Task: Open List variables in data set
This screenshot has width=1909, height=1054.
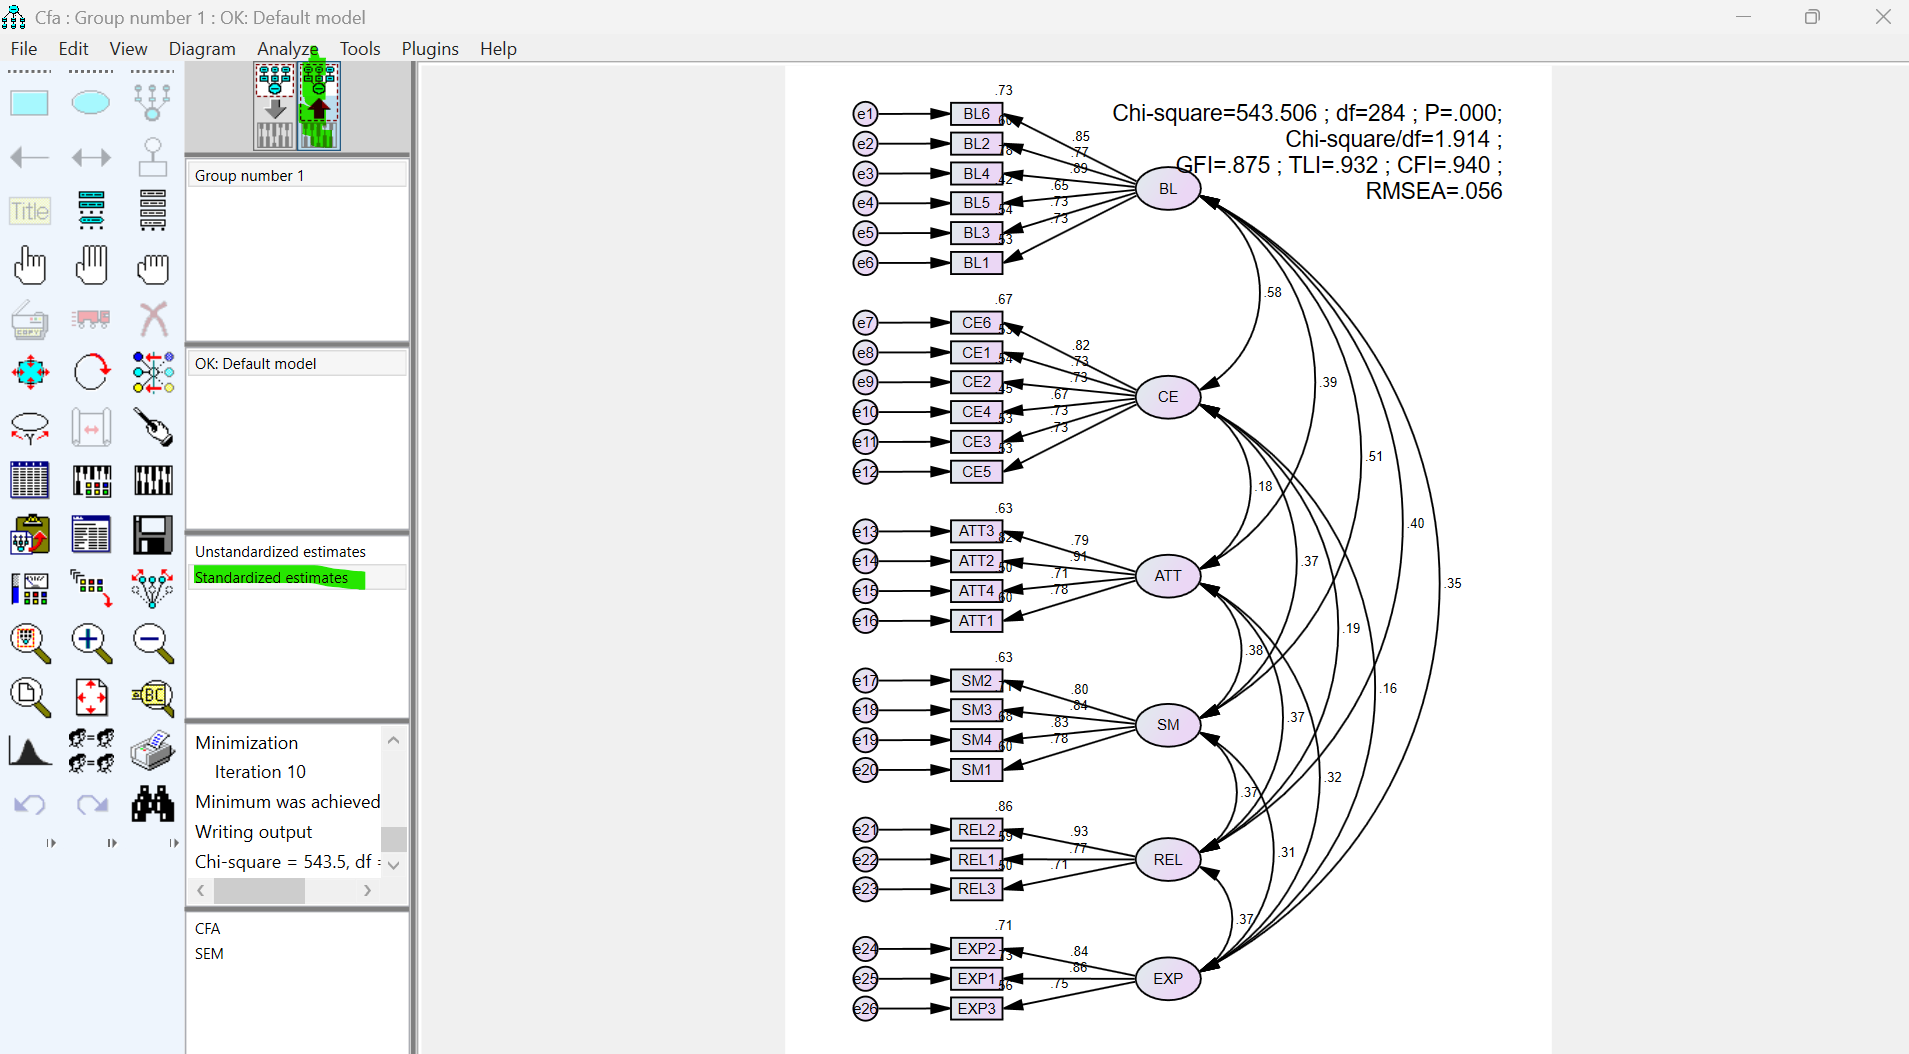Action: (152, 211)
